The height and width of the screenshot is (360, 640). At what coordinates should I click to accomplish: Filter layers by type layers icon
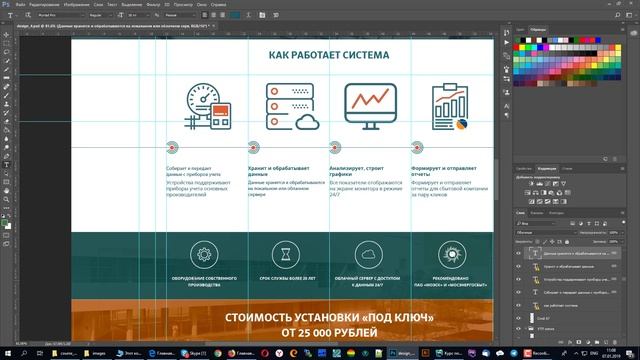point(589,224)
